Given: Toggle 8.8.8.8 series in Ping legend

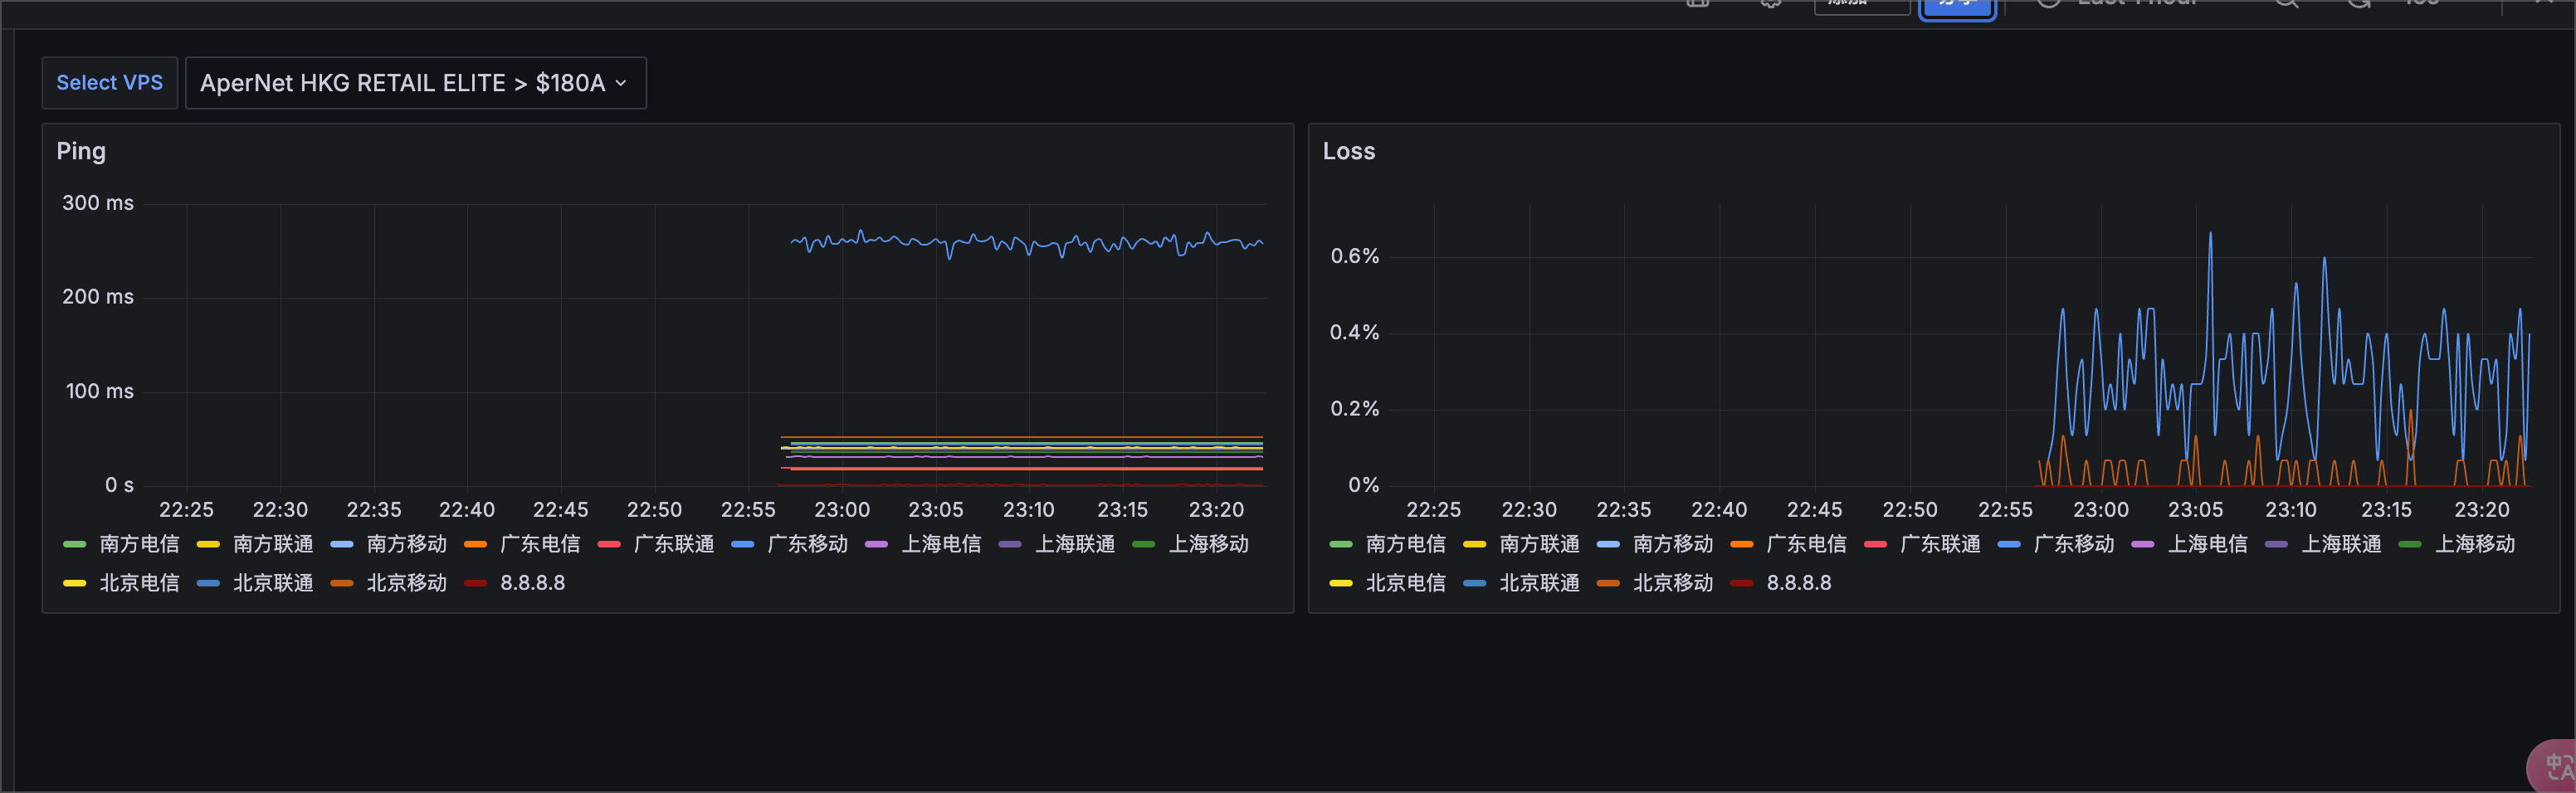Looking at the screenshot, I should 533,583.
